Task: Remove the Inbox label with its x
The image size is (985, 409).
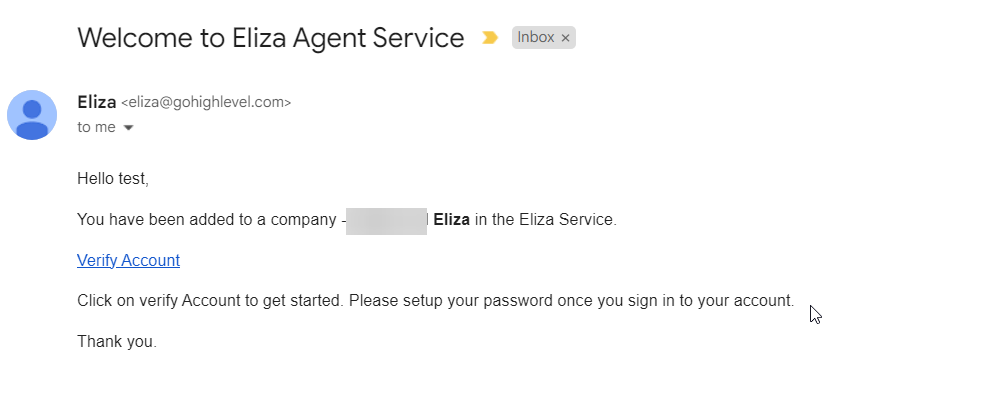Action: pyautogui.click(x=565, y=38)
